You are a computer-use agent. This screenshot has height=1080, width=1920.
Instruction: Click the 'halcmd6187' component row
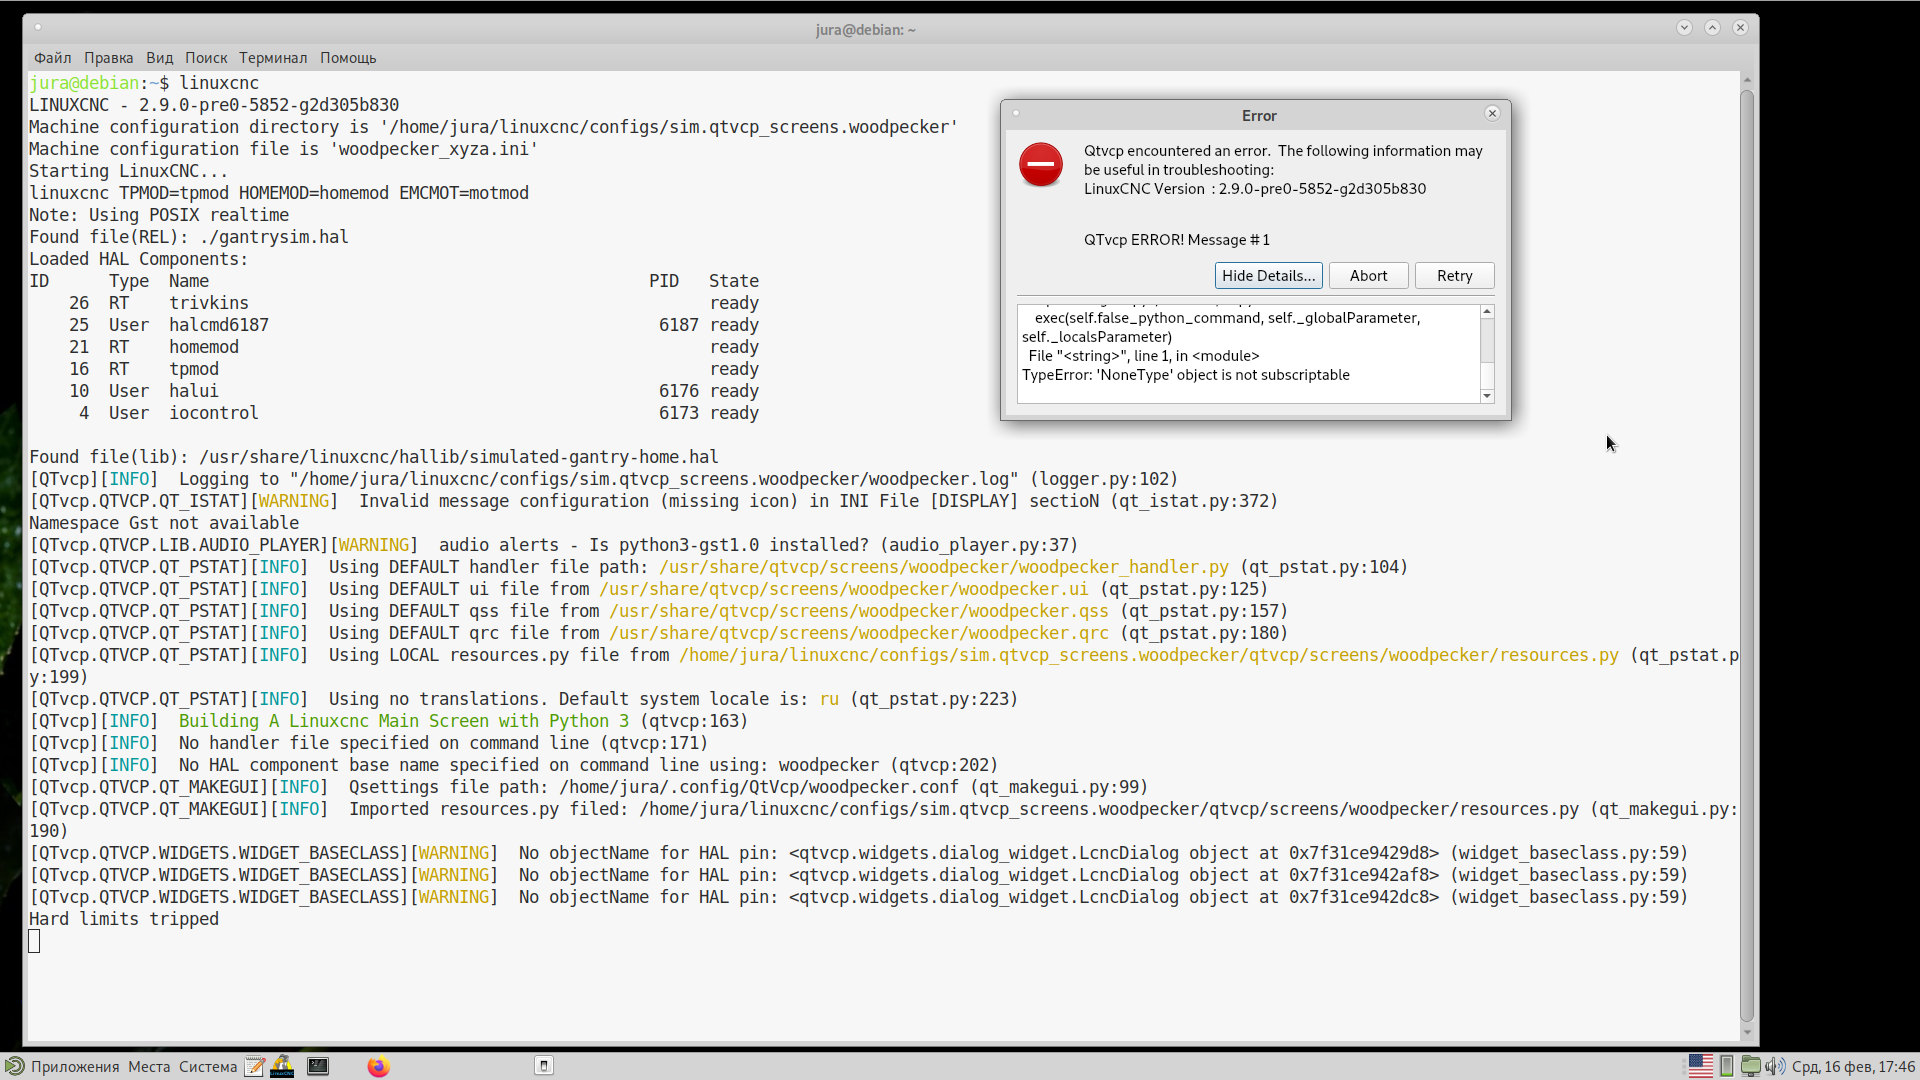pos(394,325)
